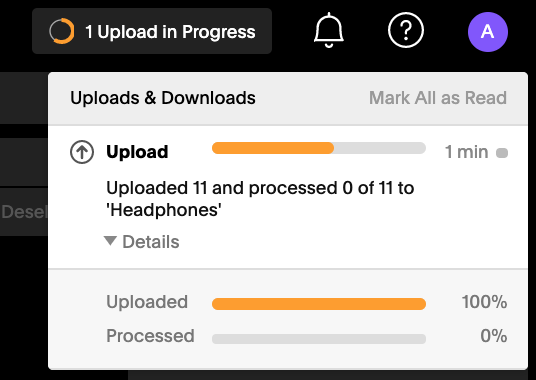Open the 1 Upload in Progress dropdown

pyautogui.click(x=152, y=31)
